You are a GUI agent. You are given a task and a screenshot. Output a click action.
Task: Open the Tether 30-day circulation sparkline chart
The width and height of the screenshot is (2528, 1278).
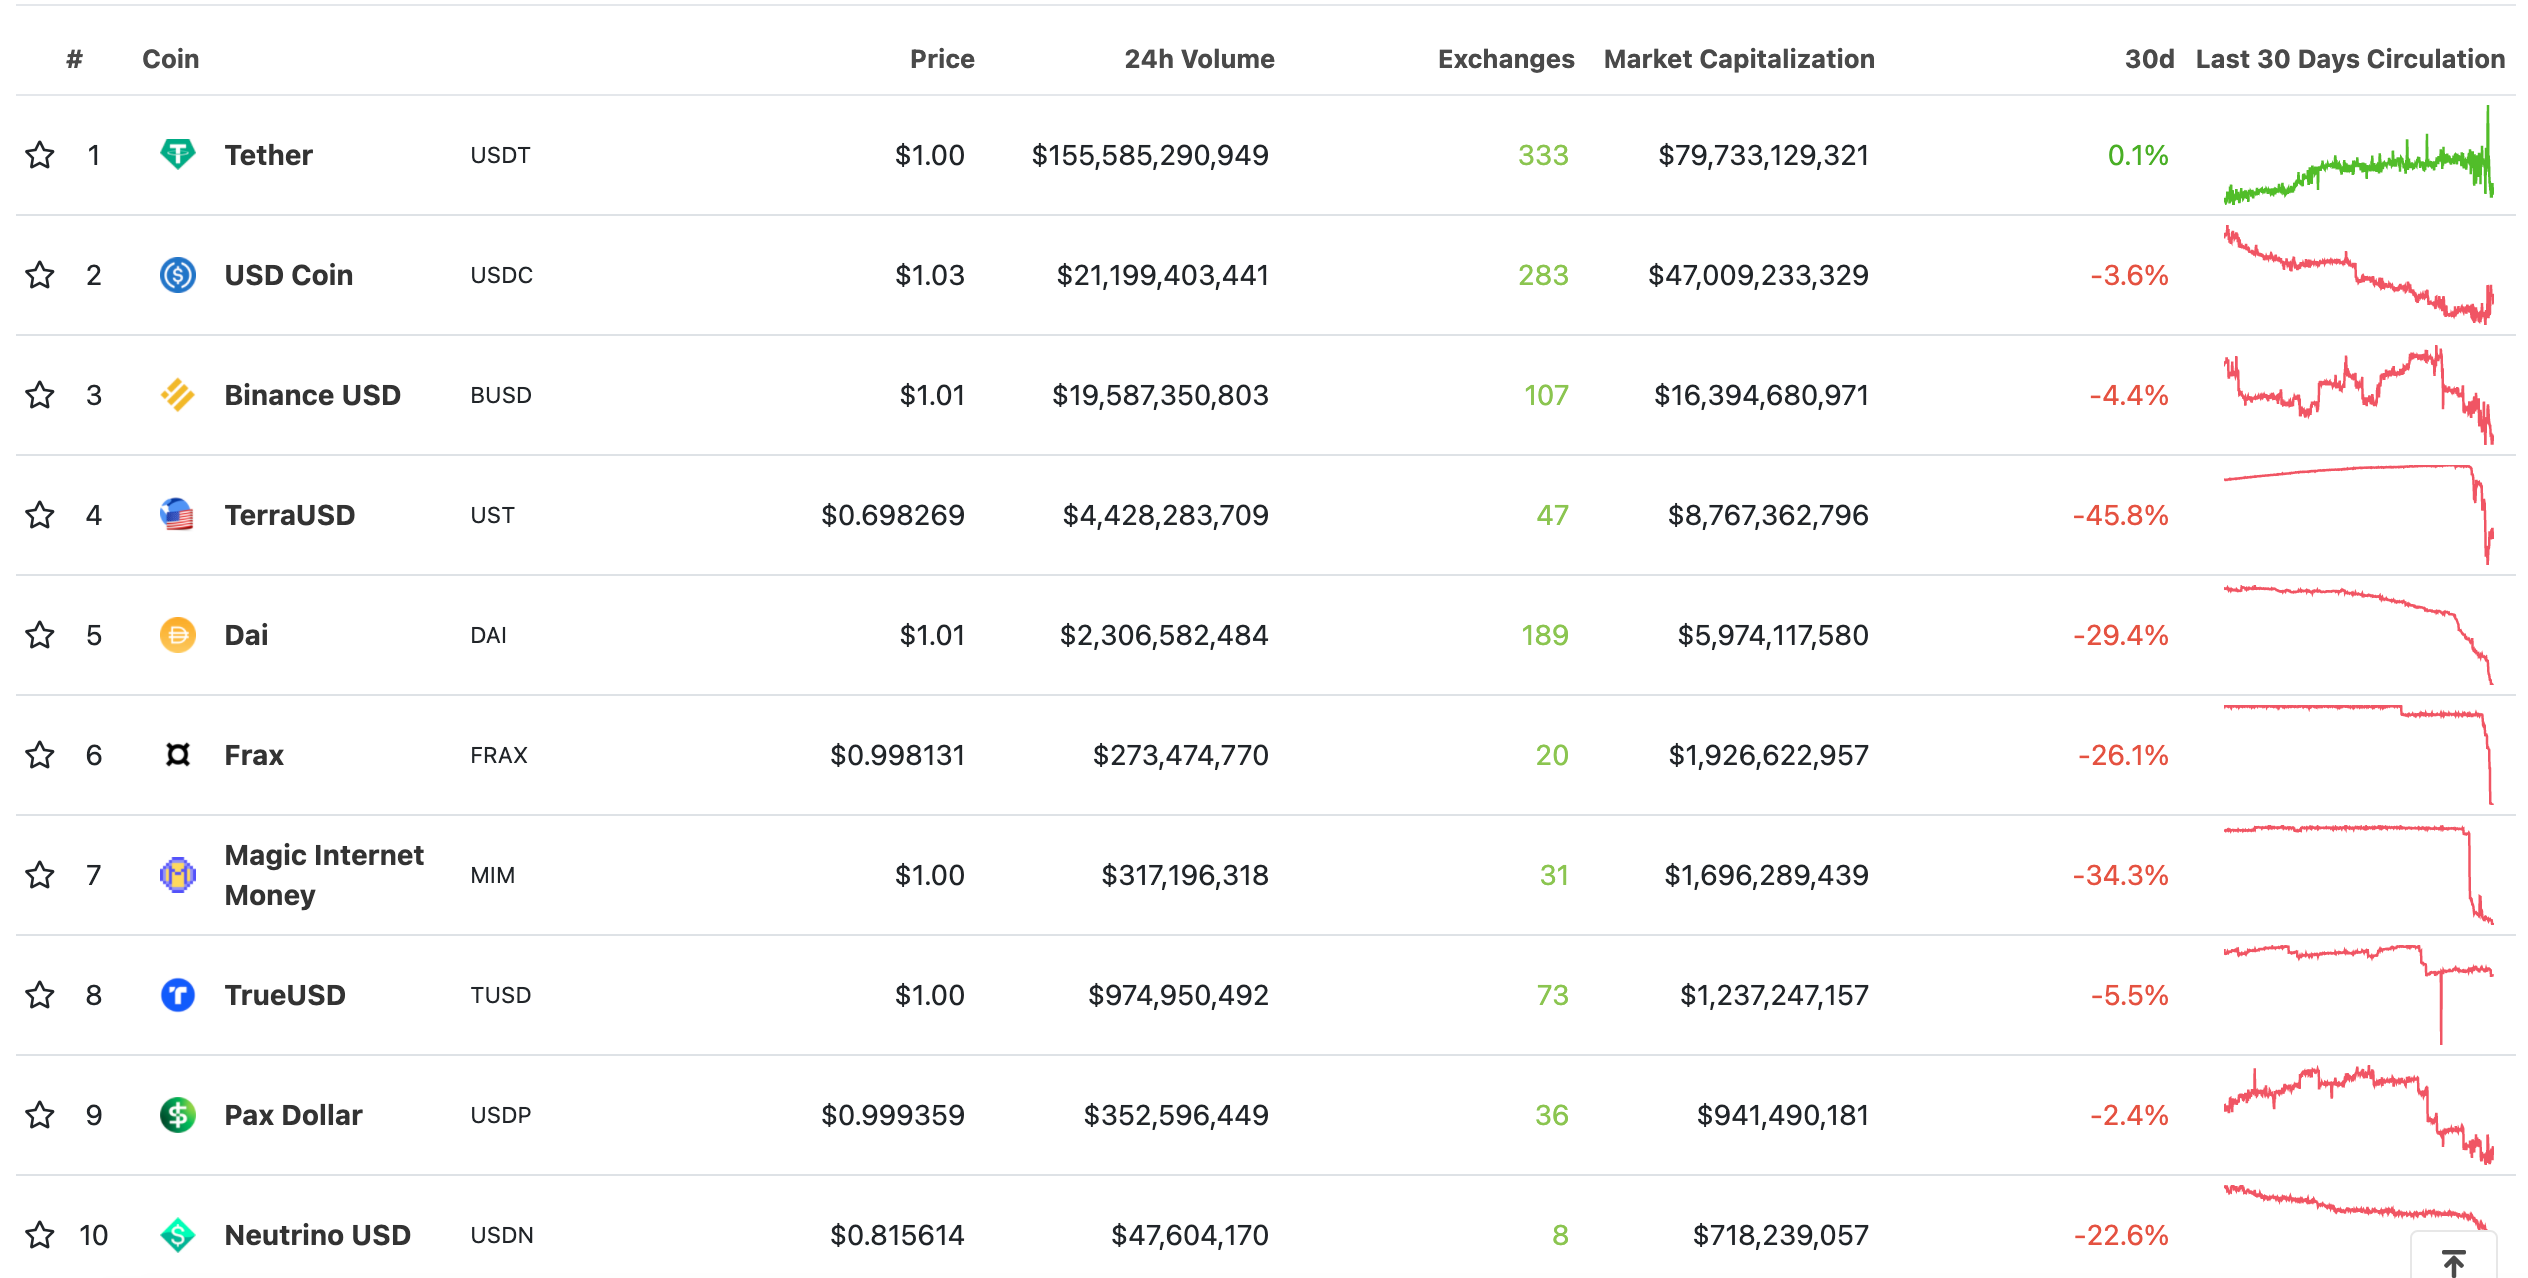click(2358, 155)
